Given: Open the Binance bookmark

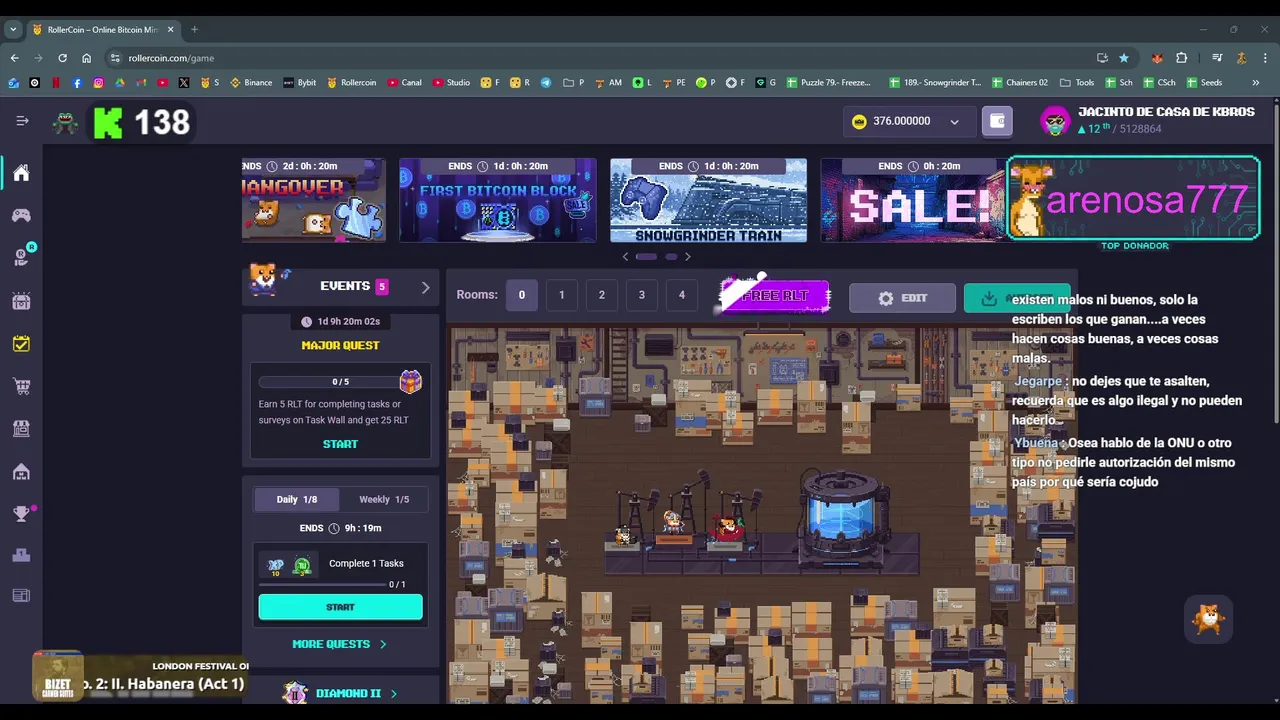Looking at the screenshot, I should (x=251, y=83).
